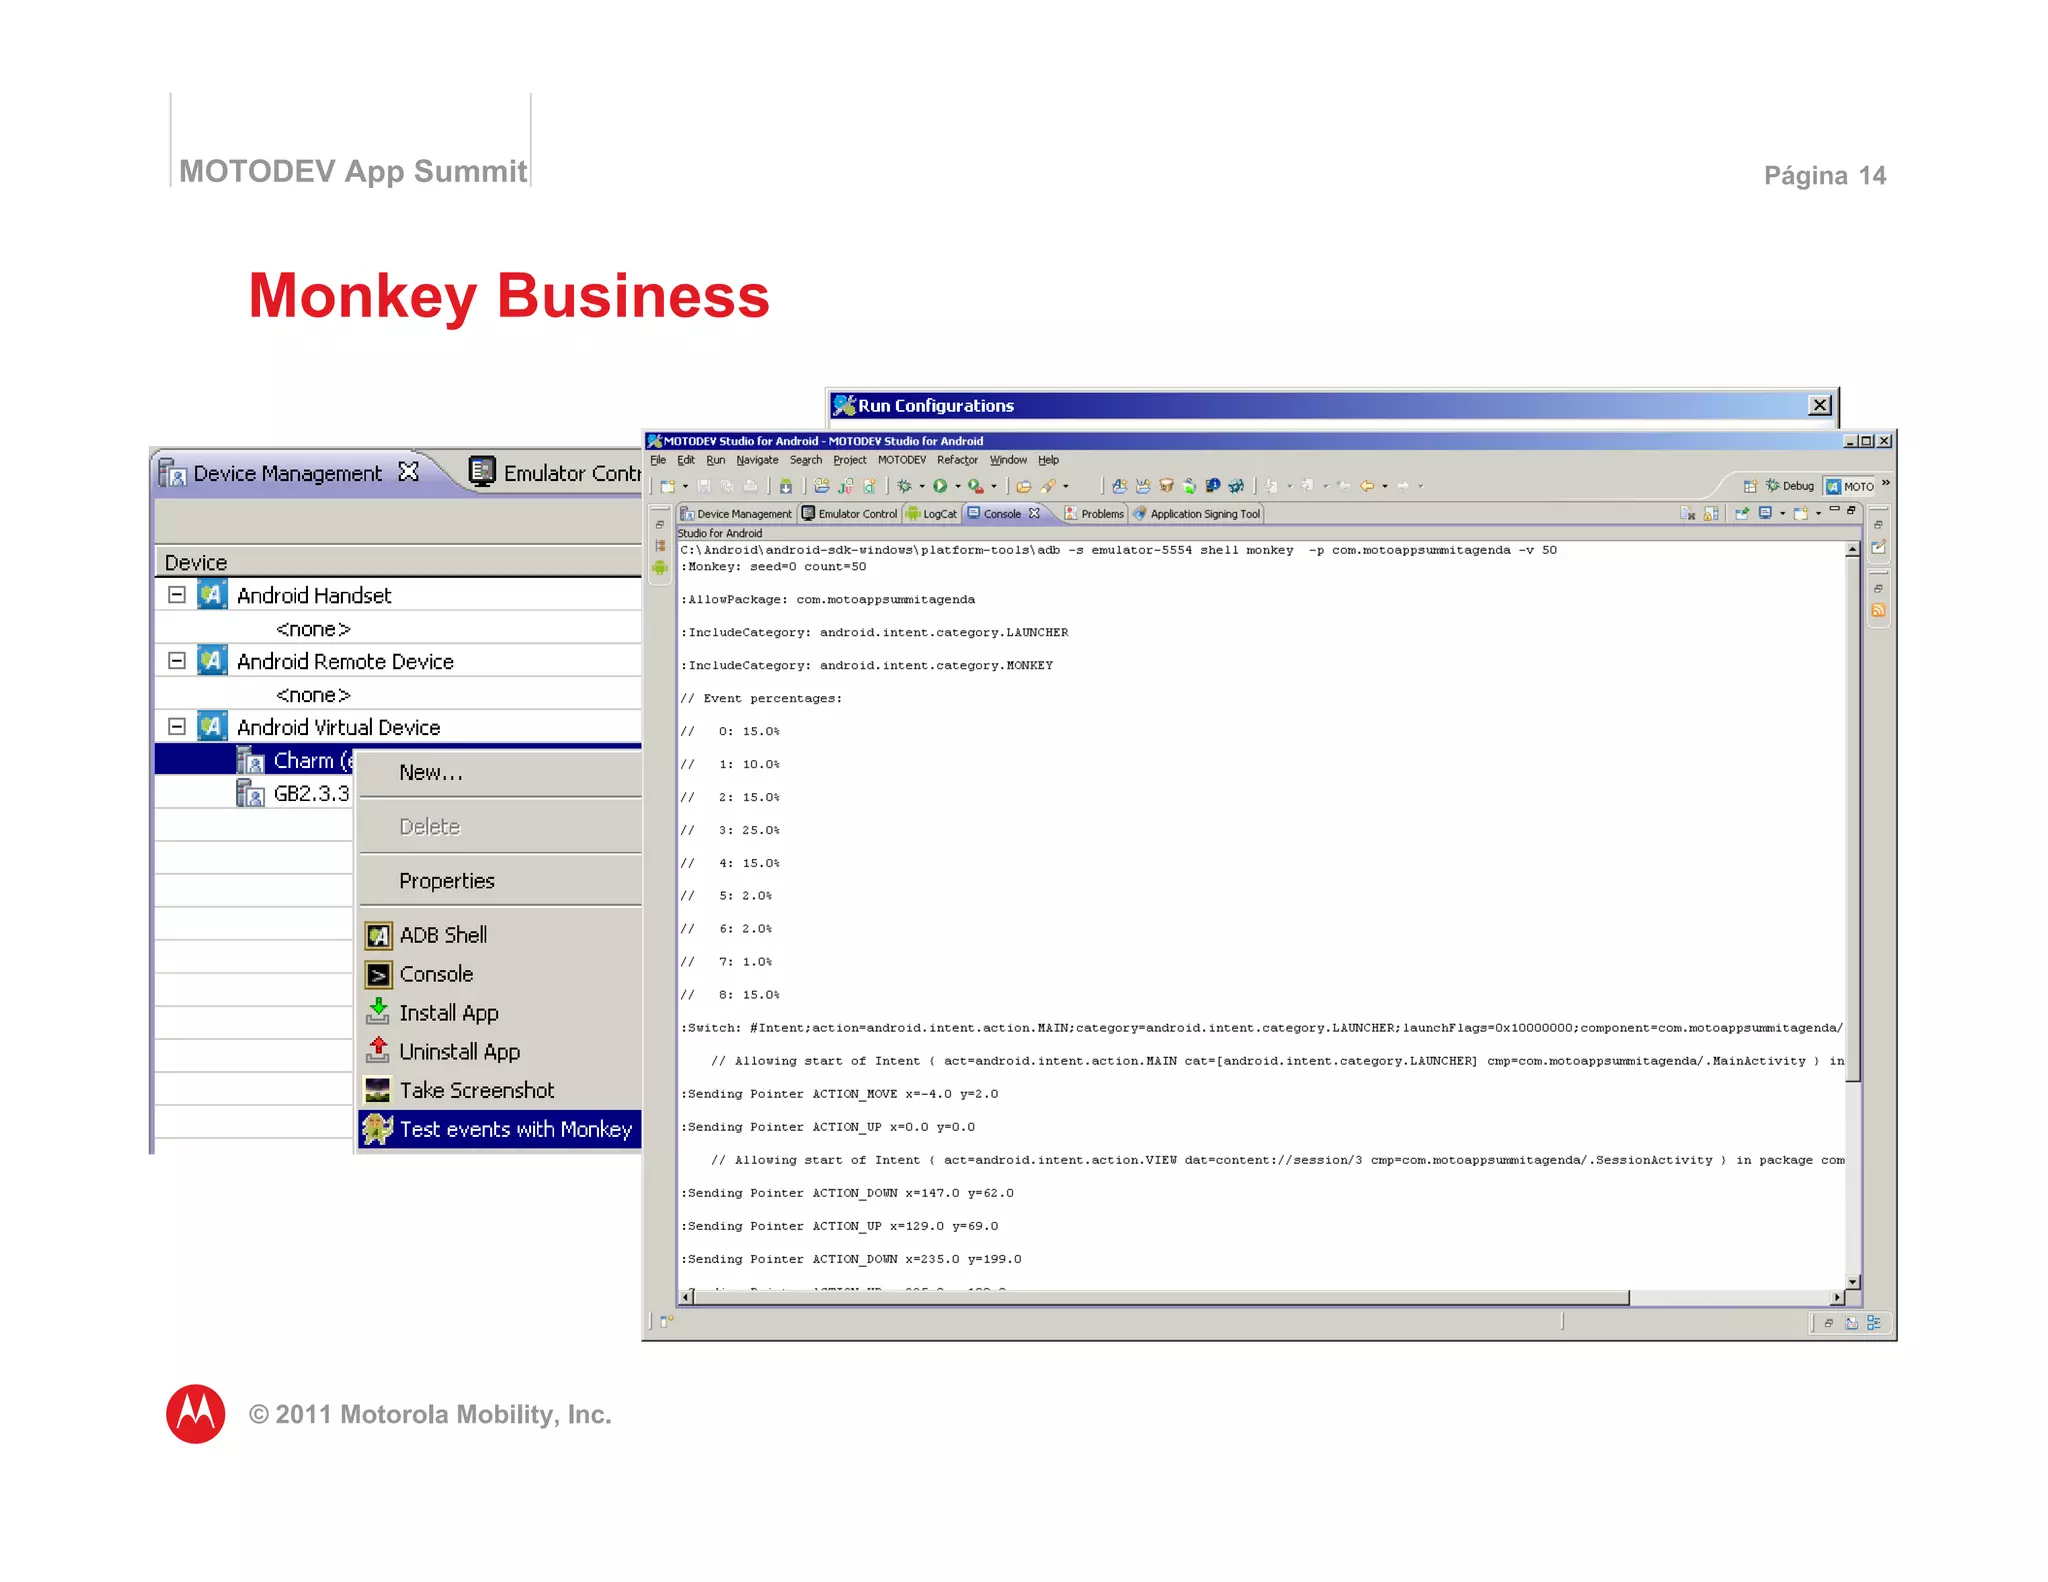The image size is (2048, 1582).
Task: Click the Open Perspective icon
Action: click(1750, 486)
